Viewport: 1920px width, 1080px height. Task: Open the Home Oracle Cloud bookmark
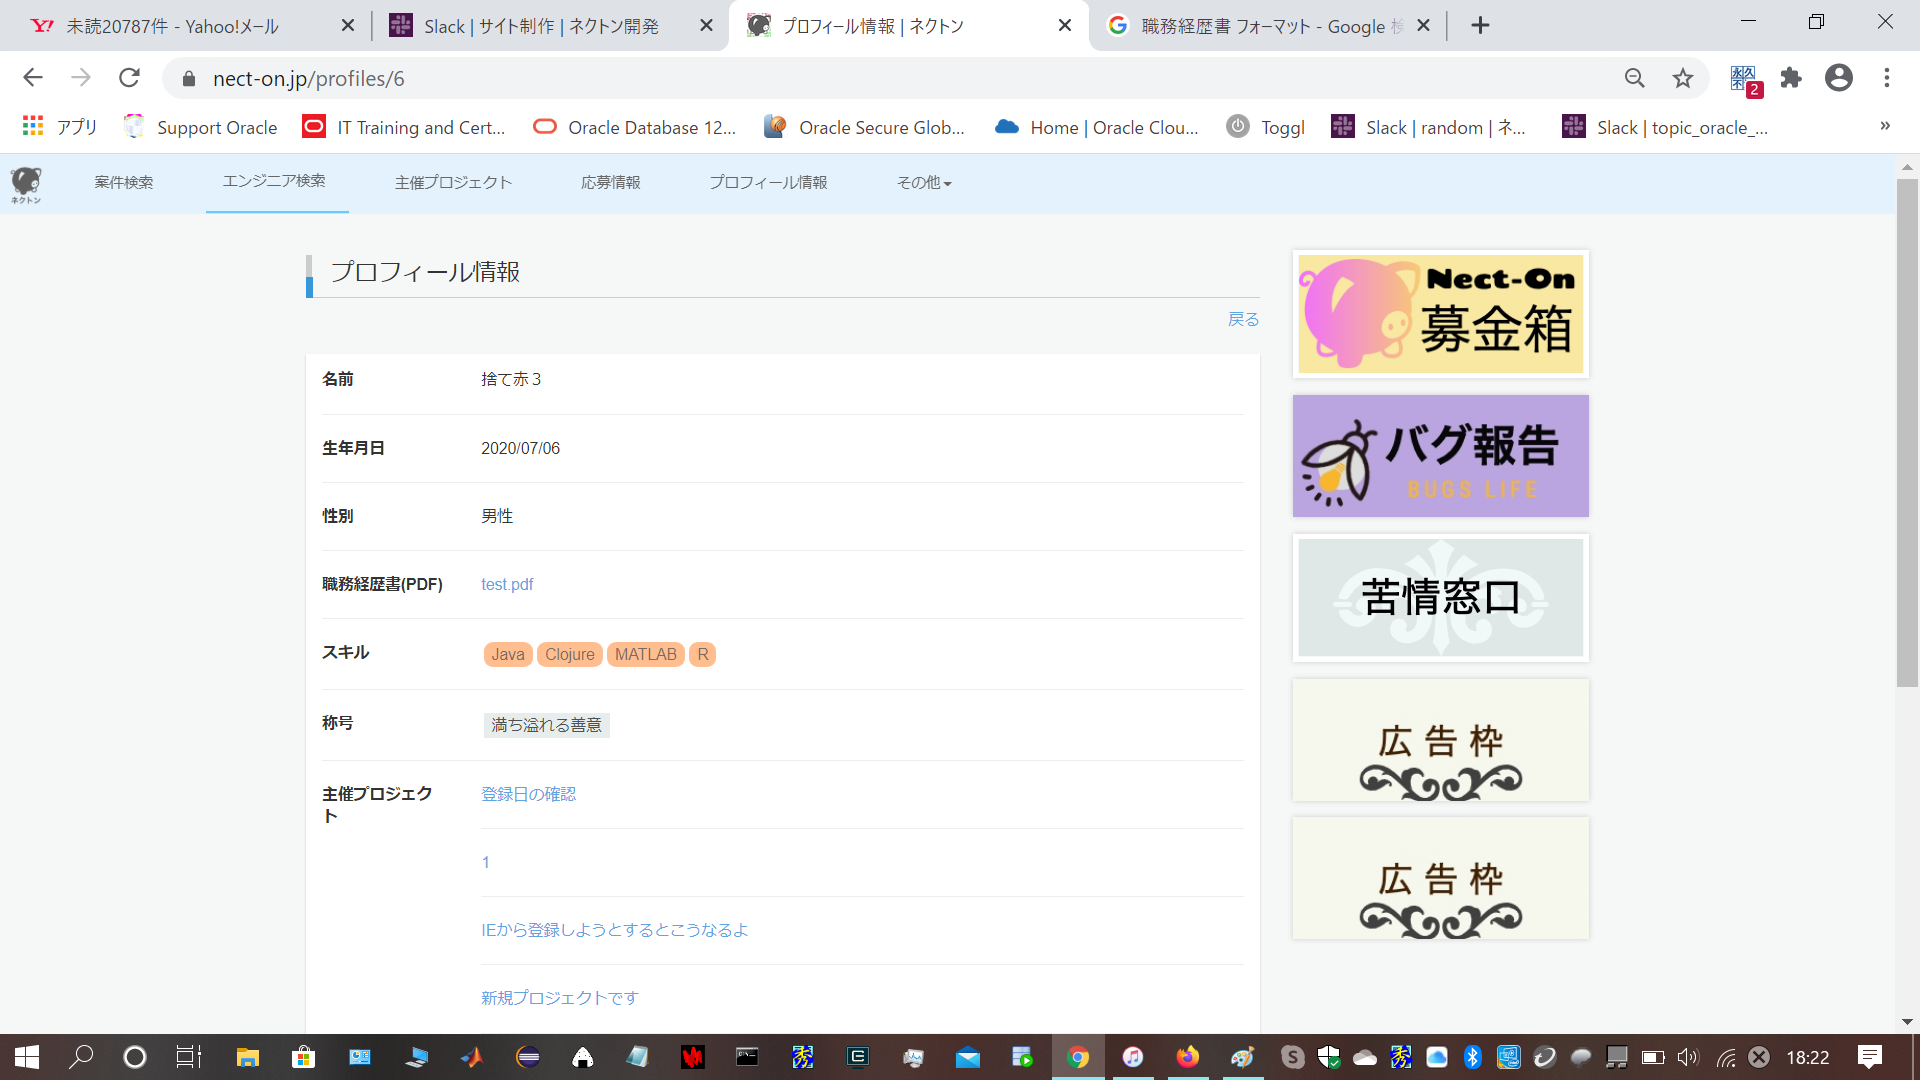click(1097, 127)
